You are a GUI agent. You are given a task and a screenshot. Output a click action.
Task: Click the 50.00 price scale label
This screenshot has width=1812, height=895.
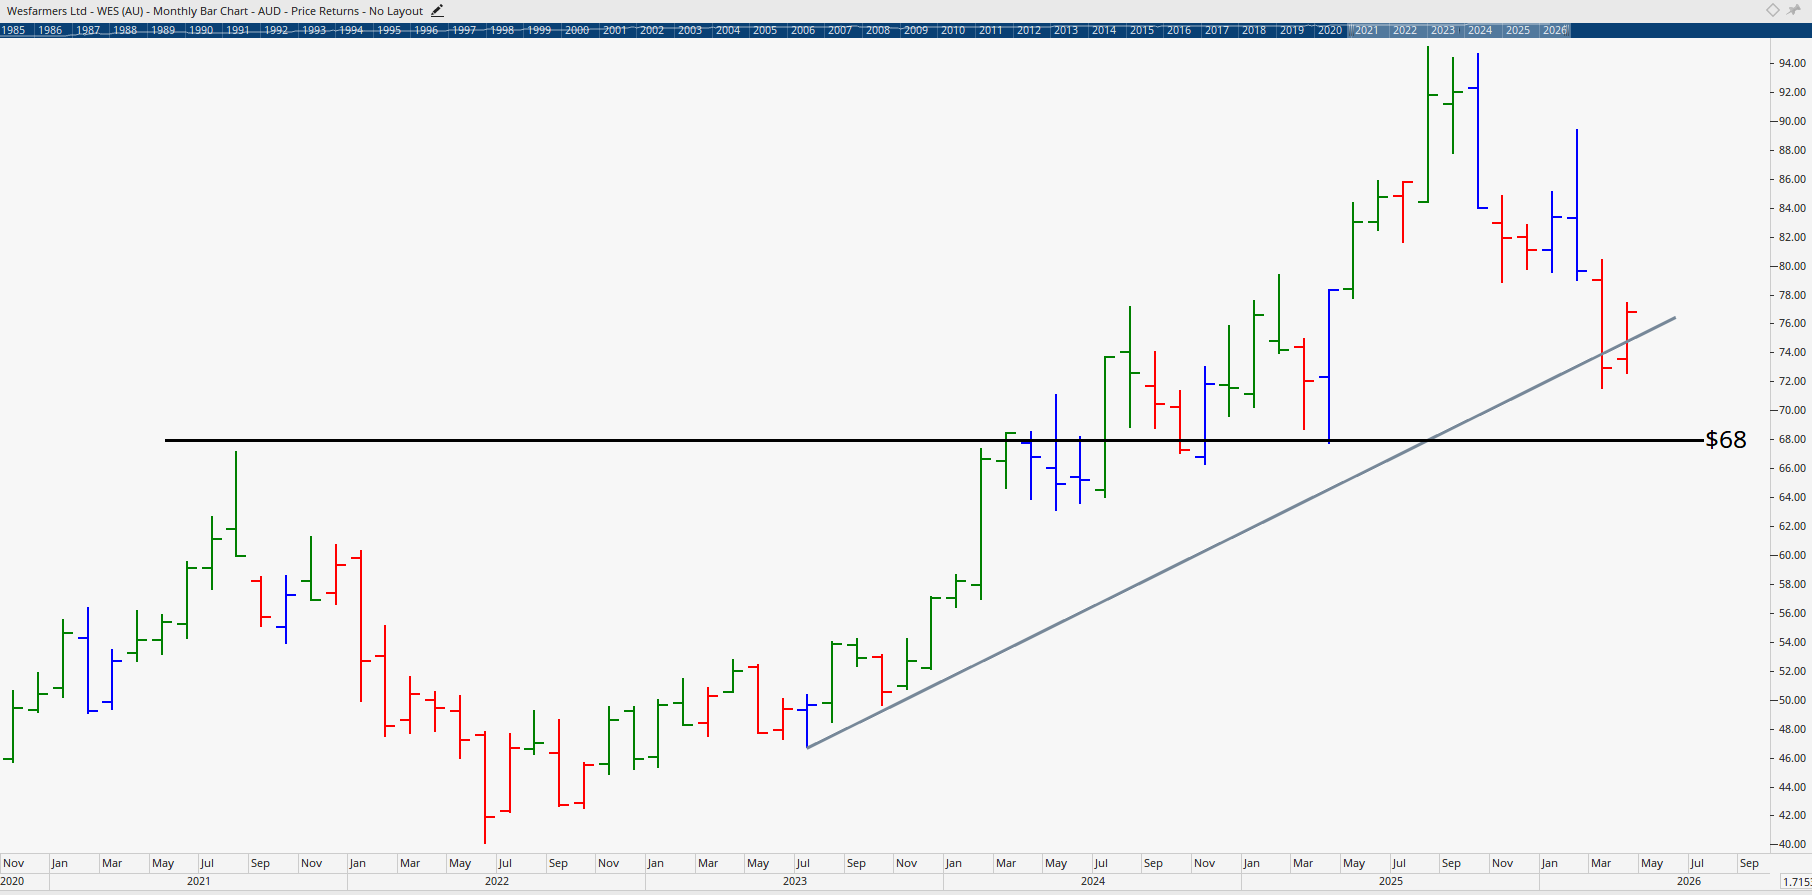[x=1792, y=700]
